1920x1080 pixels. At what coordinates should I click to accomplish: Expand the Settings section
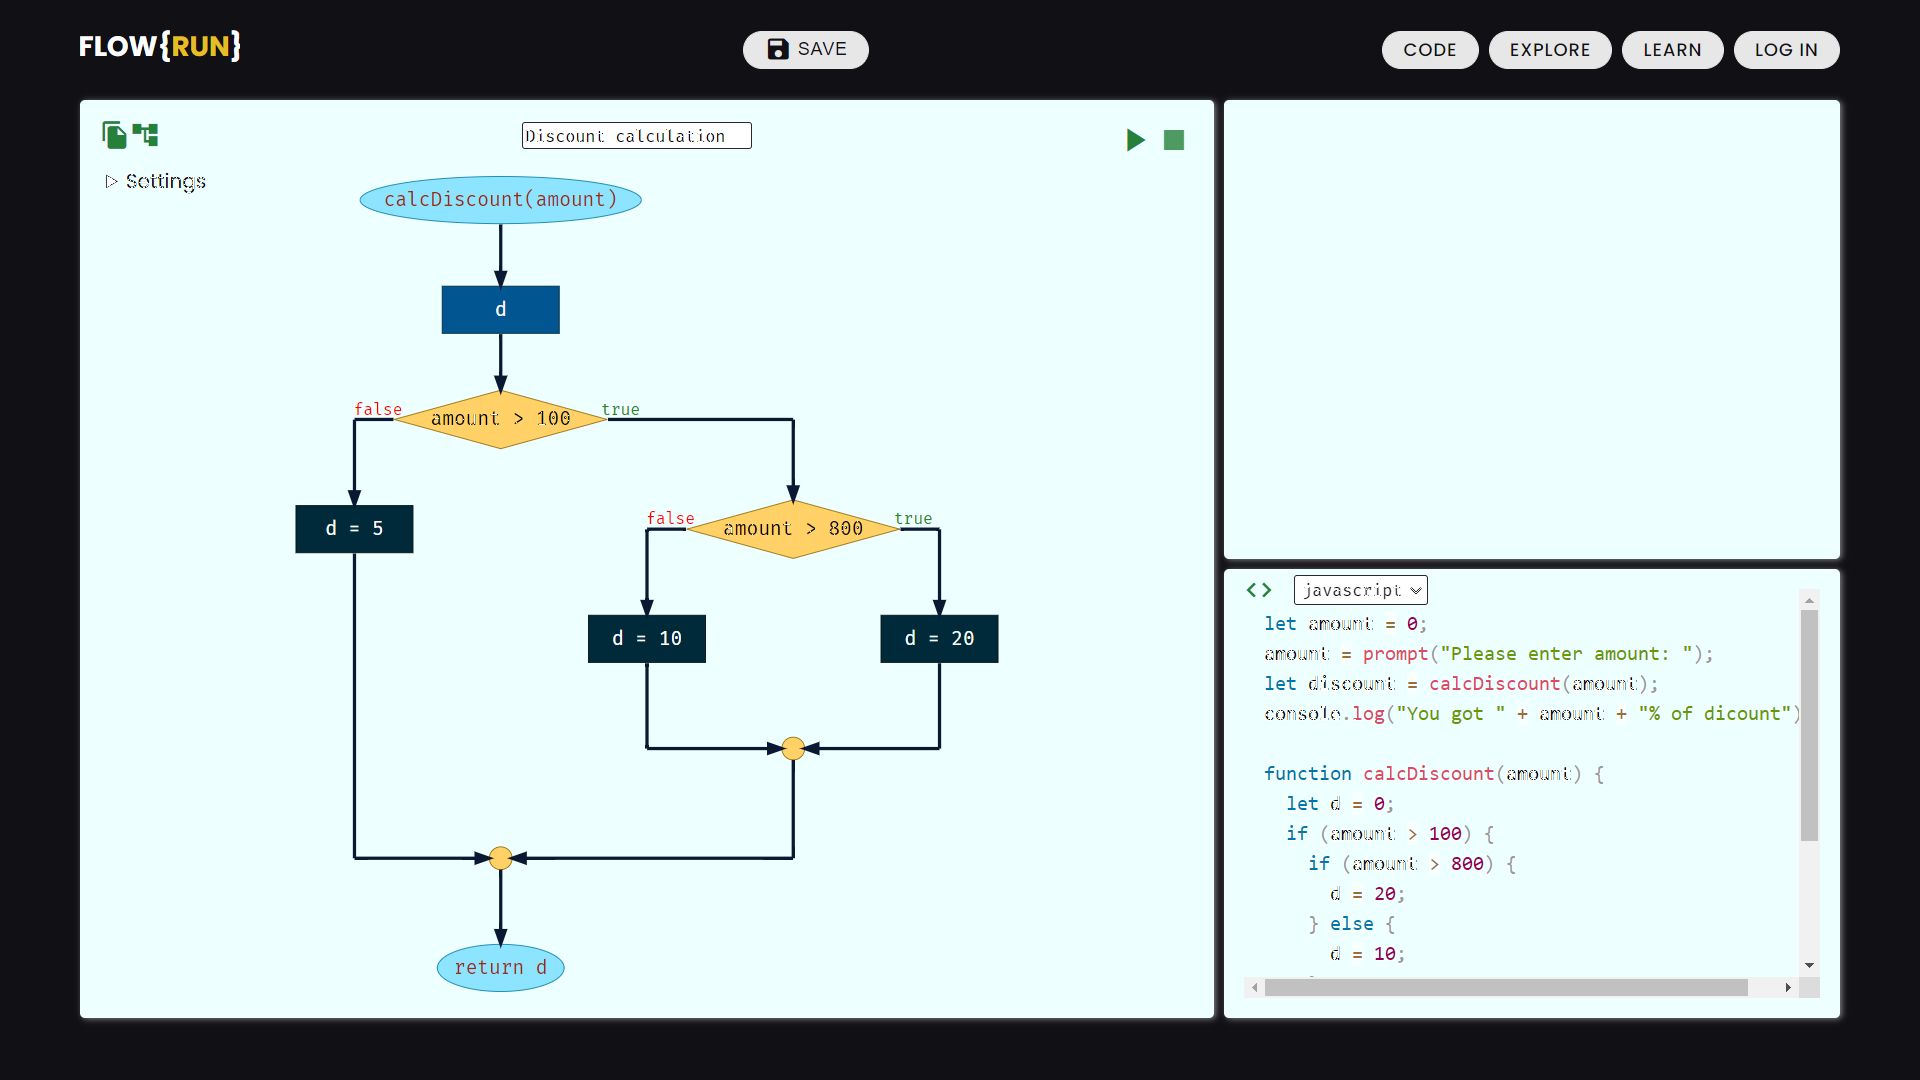tap(155, 181)
